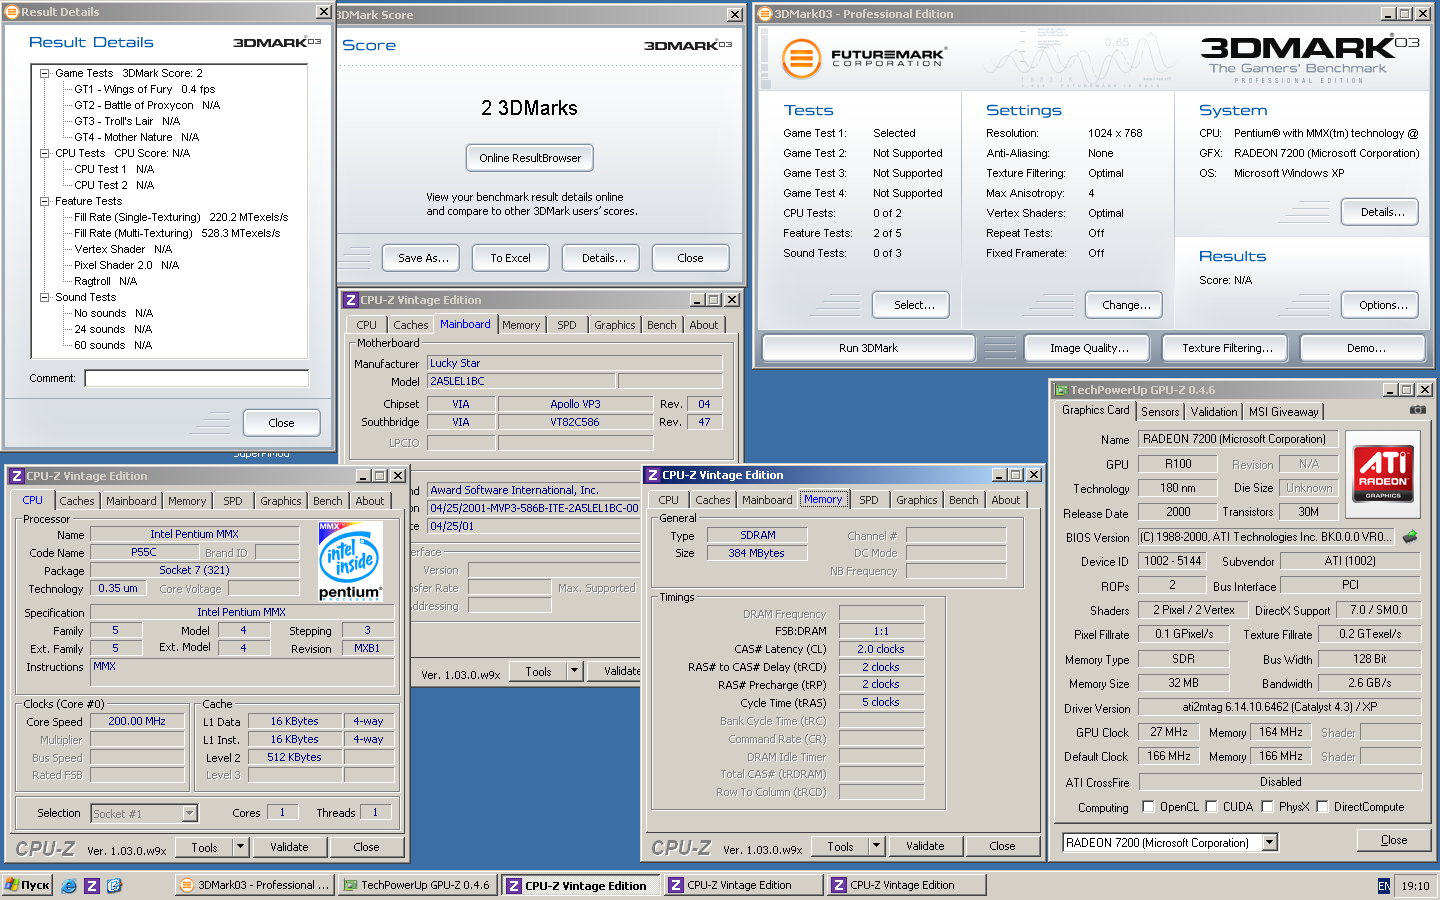Click inside the Comment input field
Image resolution: width=1440 pixels, height=900 pixels.
point(196,378)
